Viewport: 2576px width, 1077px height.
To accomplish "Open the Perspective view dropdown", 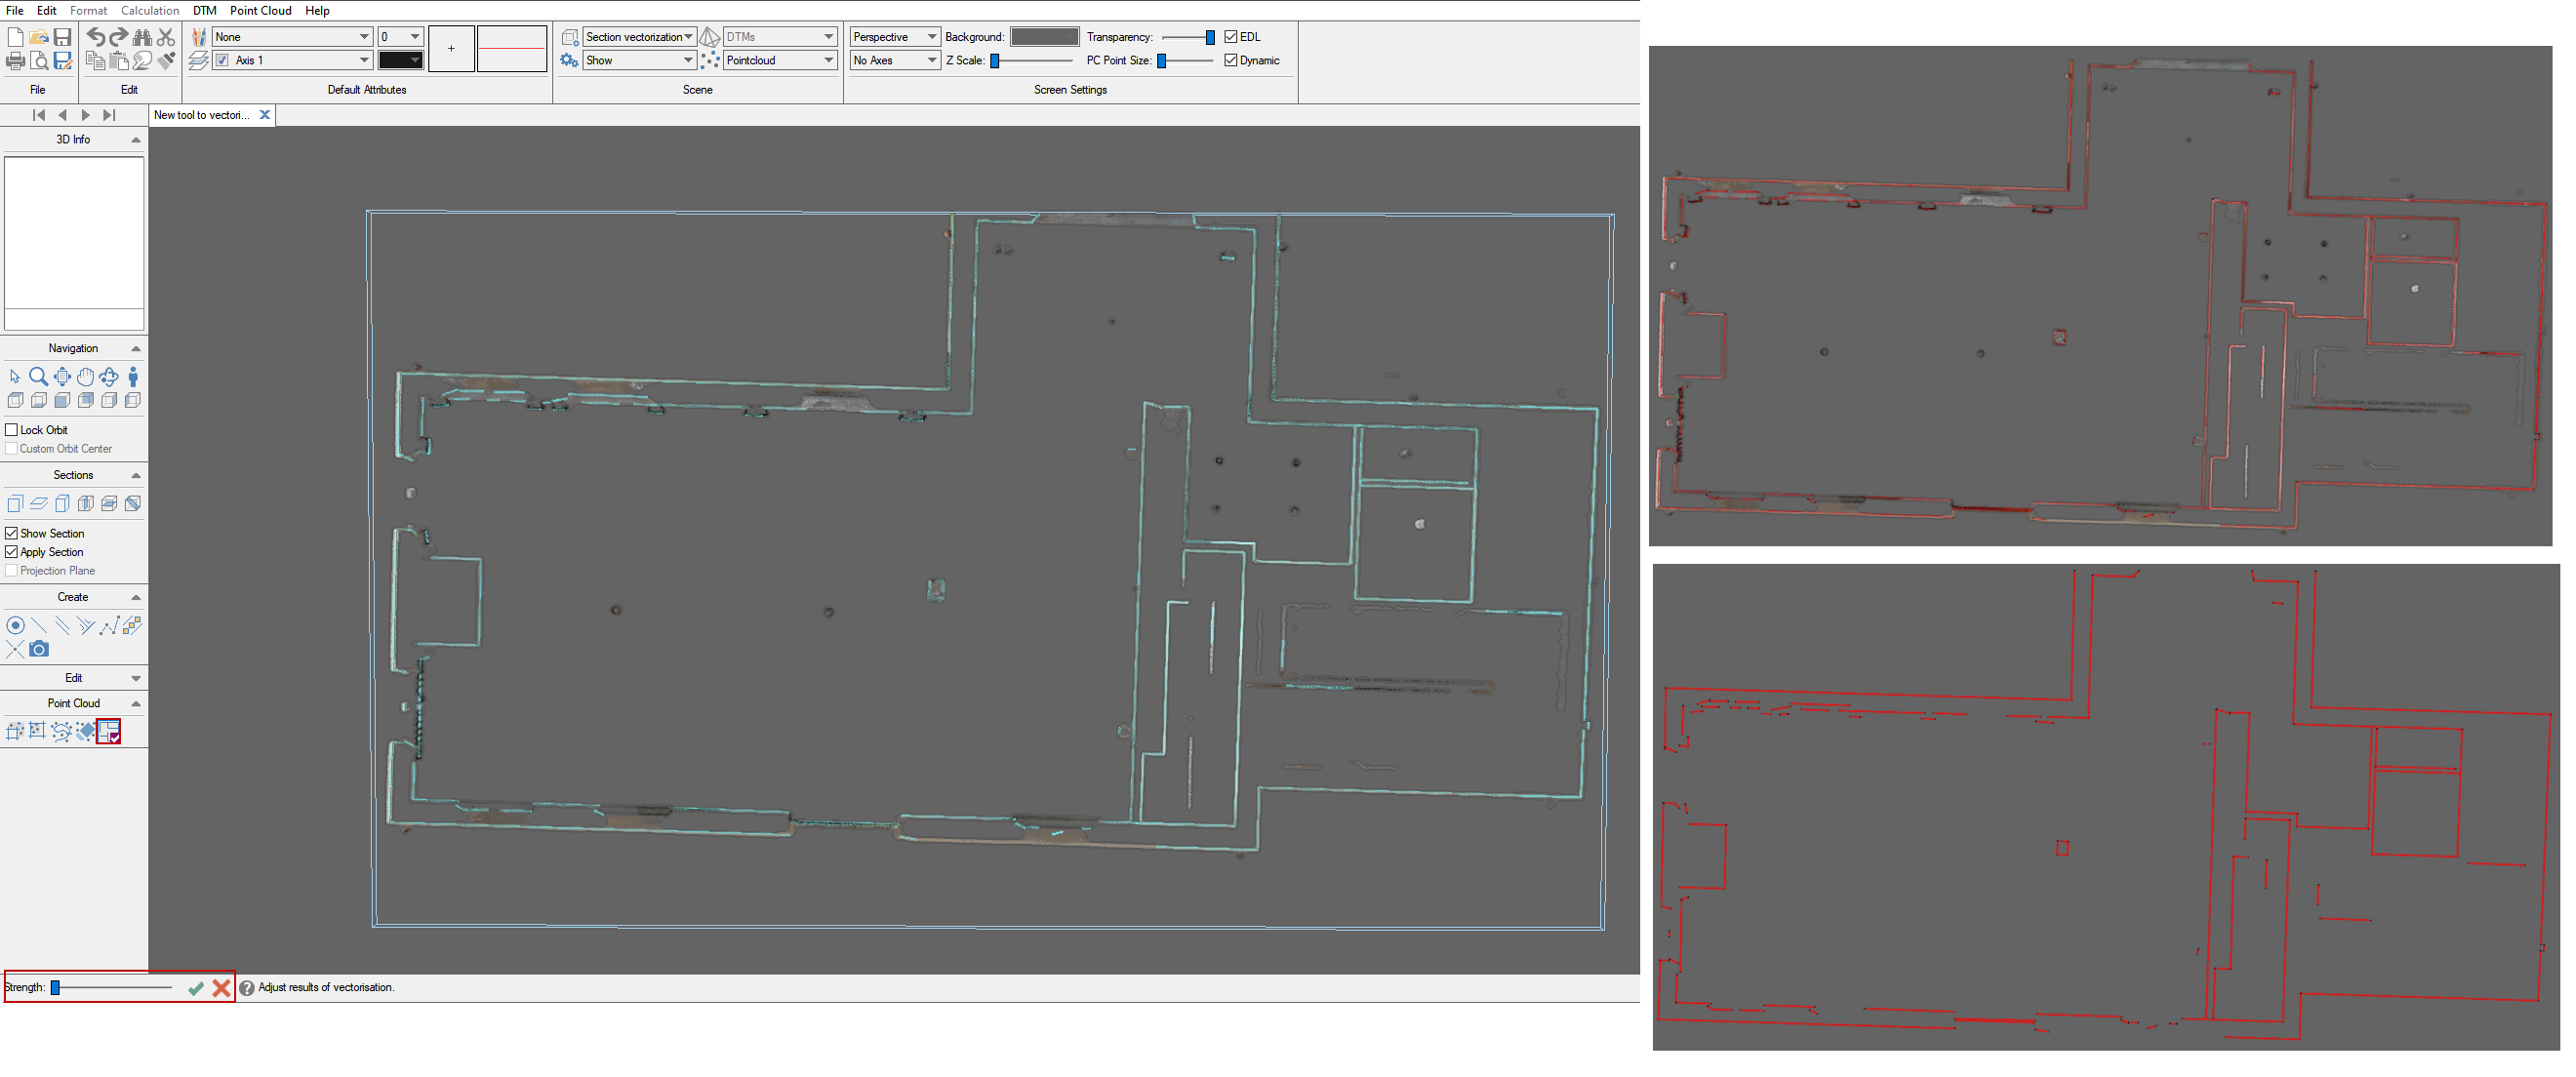I will pyautogui.click(x=894, y=37).
